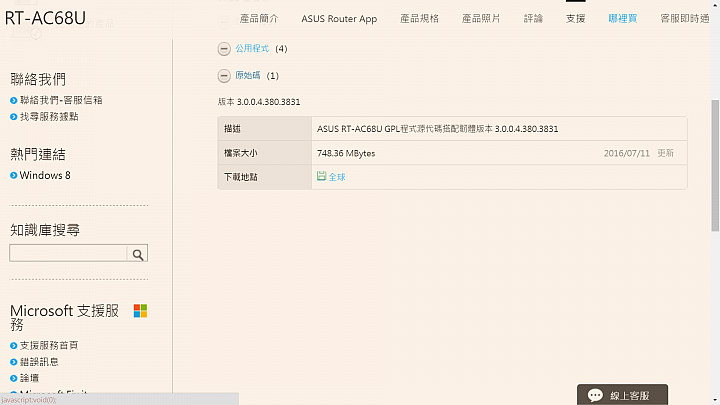Click the RT-AC68U product title
This screenshot has width=720, height=405.
[x=45, y=18]
